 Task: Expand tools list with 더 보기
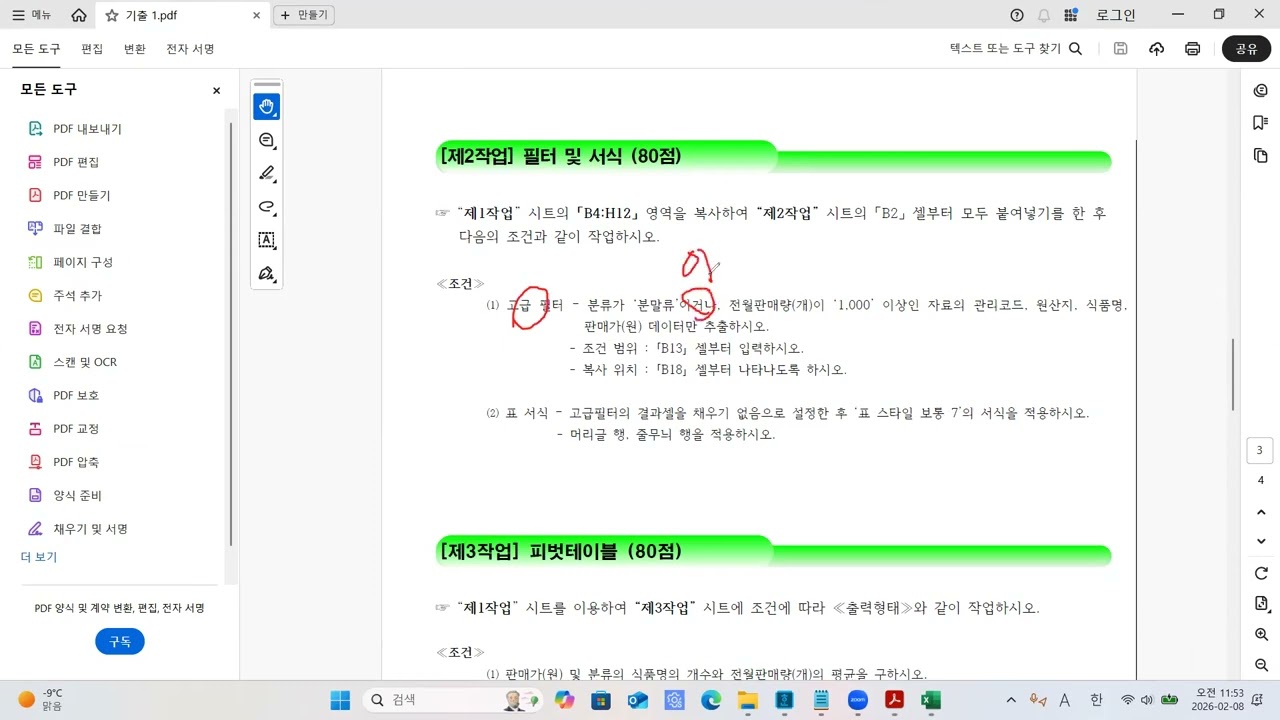click(39, 557)
